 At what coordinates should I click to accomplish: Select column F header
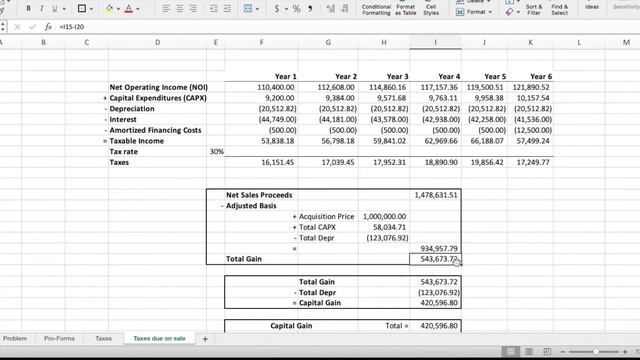point(261,42)
